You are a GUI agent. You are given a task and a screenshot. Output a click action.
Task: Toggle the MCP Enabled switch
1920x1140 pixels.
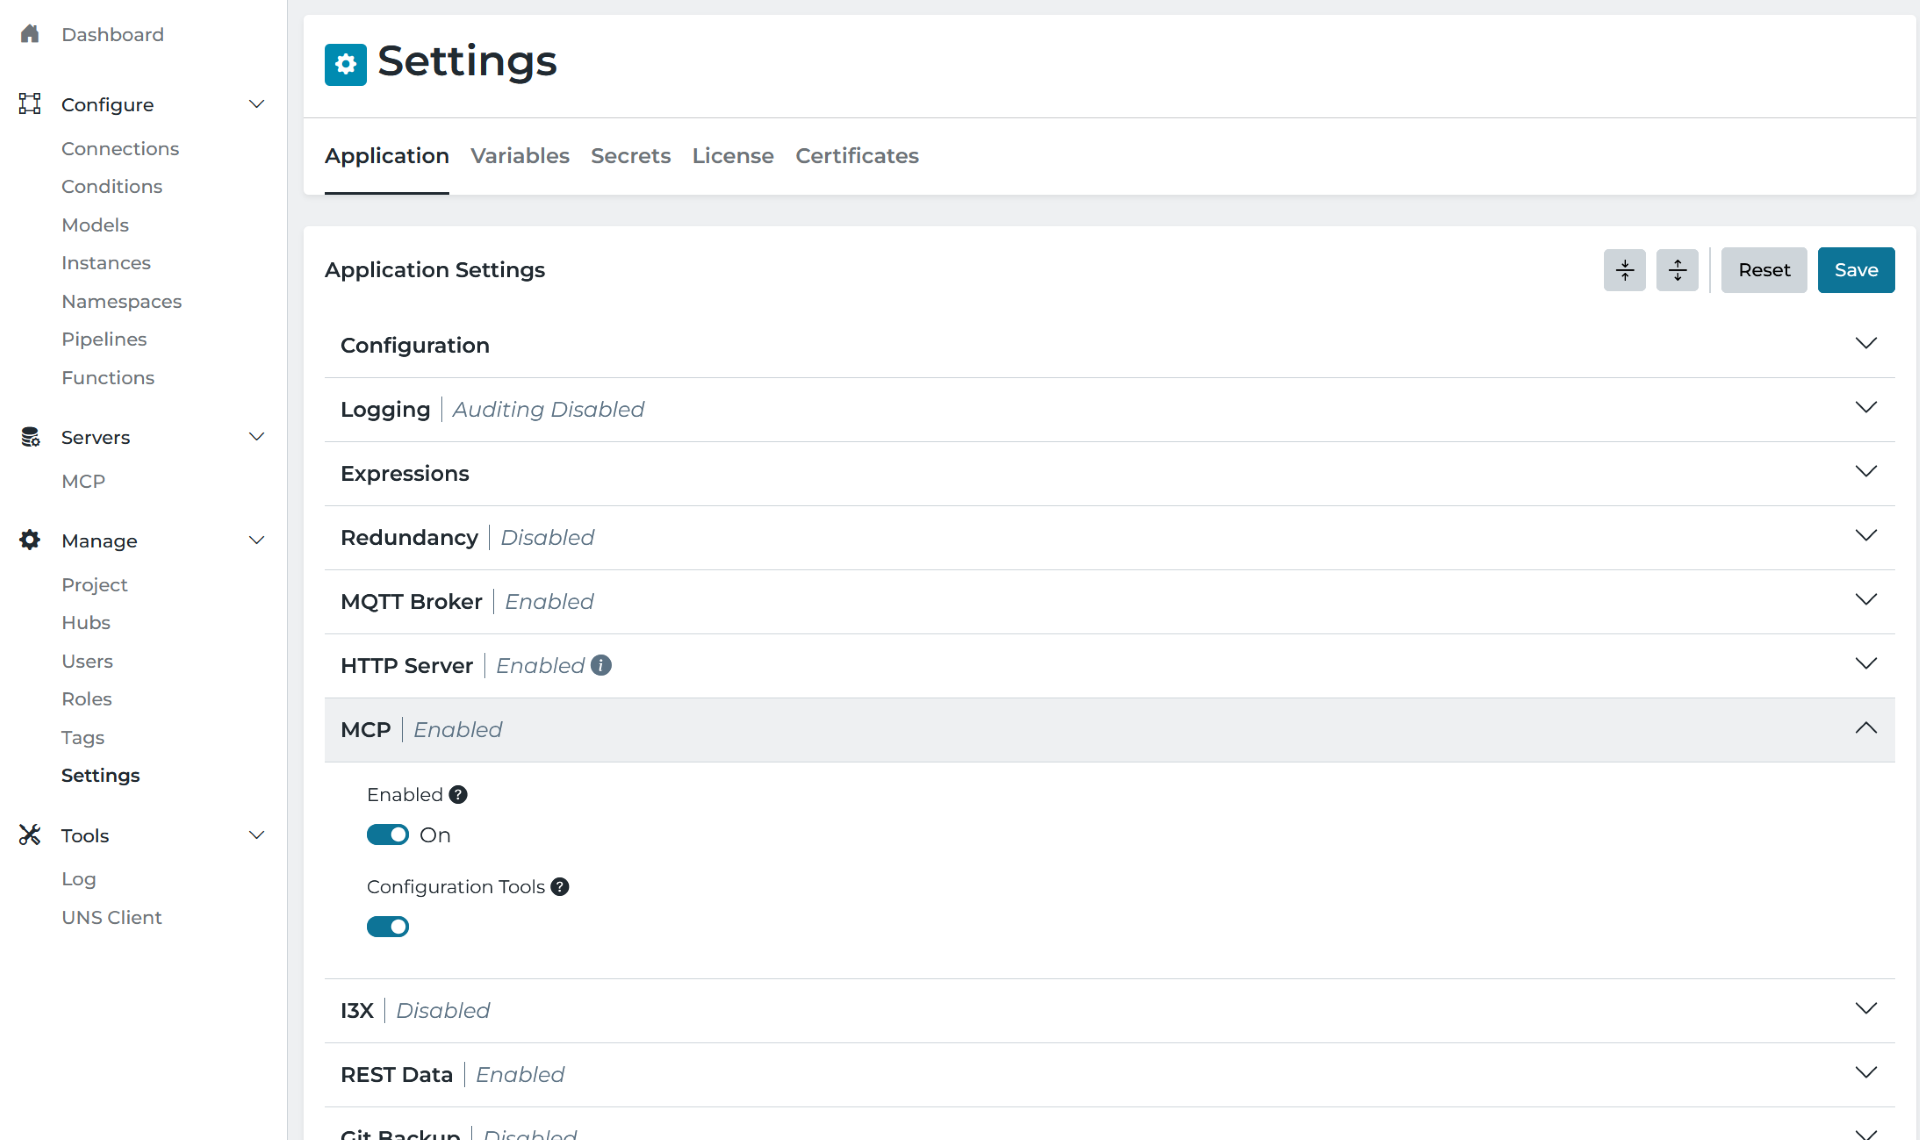point(388,835)
